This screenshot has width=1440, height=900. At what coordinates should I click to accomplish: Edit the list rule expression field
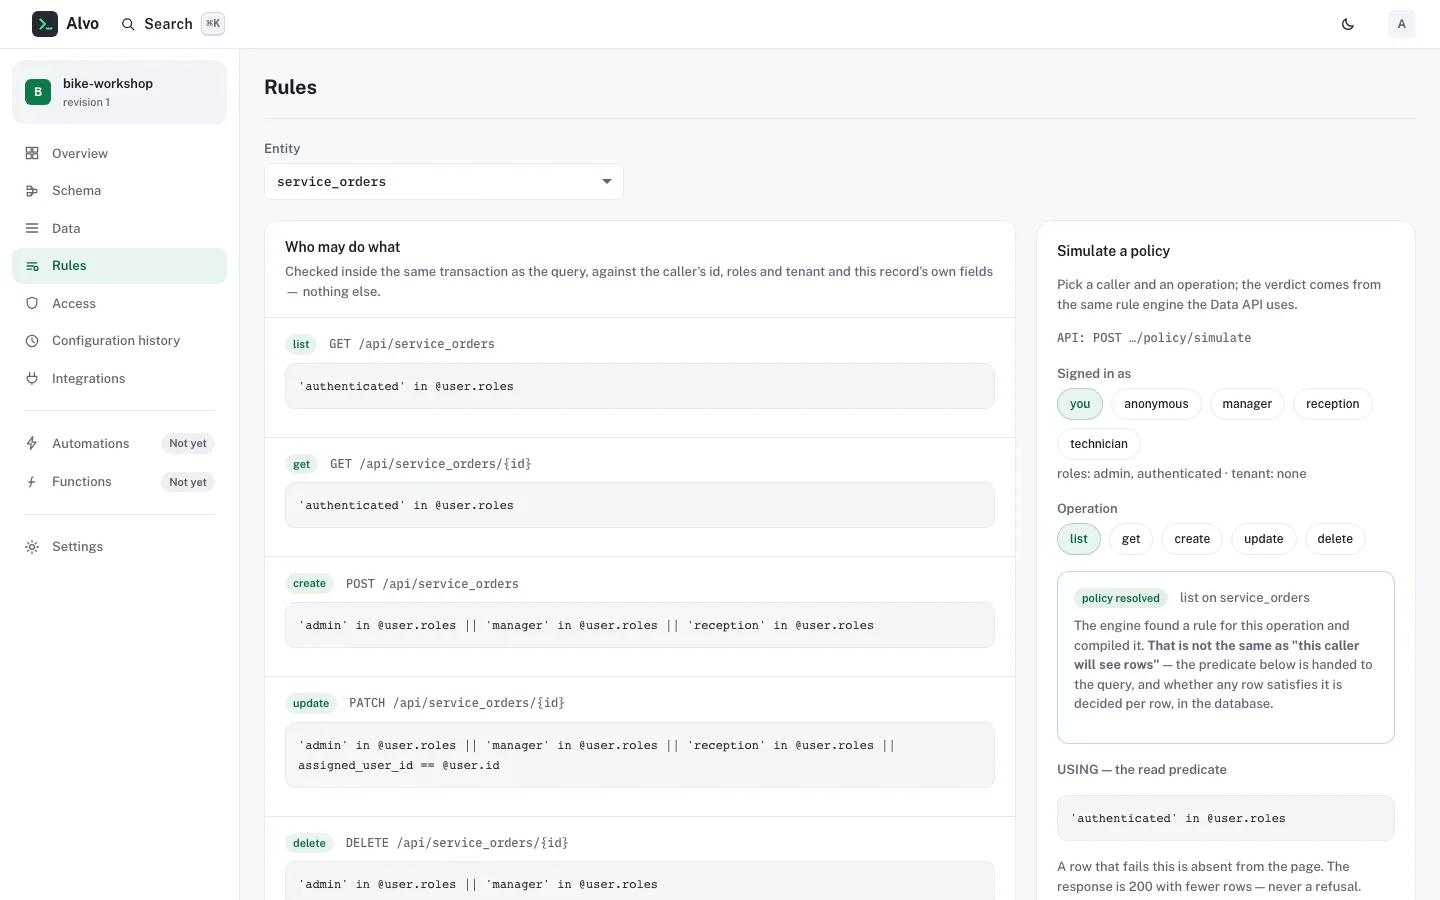[640, 386]
